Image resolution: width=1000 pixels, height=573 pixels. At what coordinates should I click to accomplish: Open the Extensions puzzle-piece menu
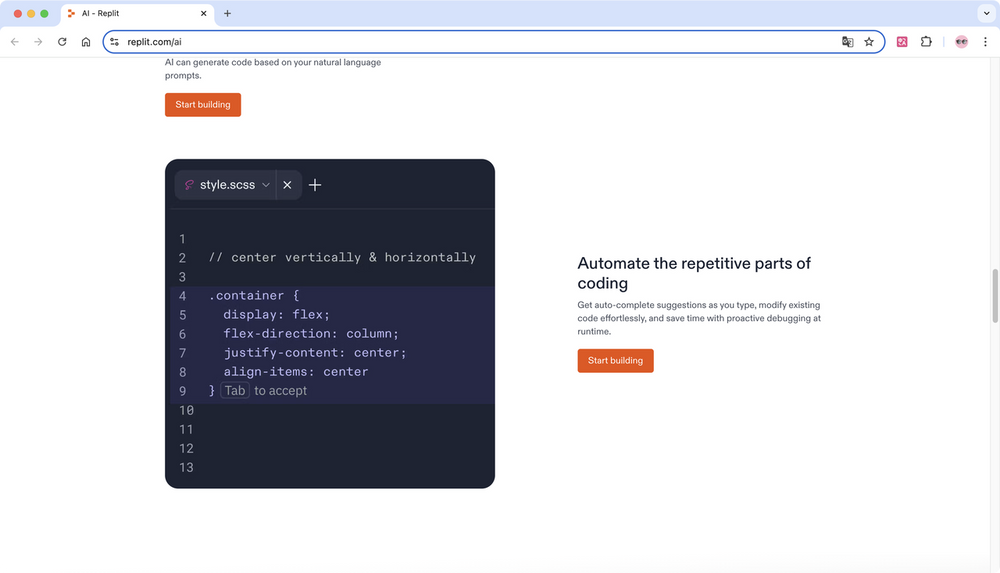(x=926, y=42)
